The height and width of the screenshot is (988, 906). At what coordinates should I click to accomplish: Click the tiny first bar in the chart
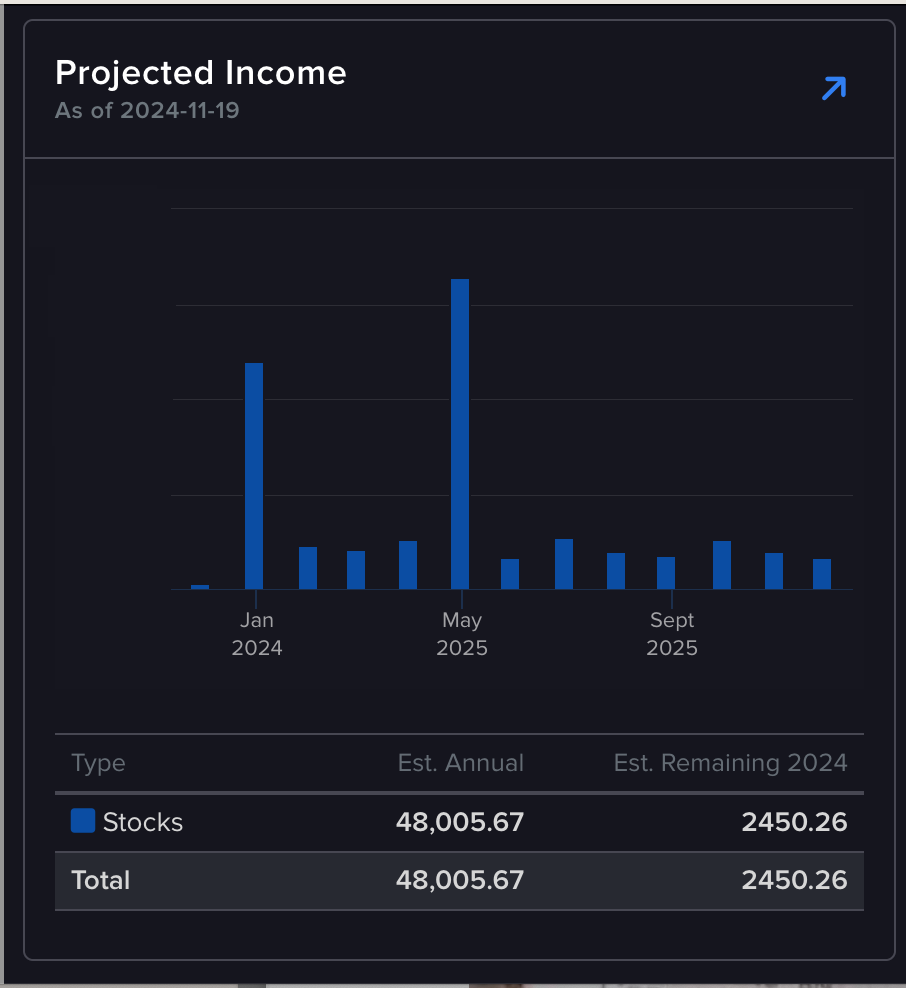pos(200,587)
